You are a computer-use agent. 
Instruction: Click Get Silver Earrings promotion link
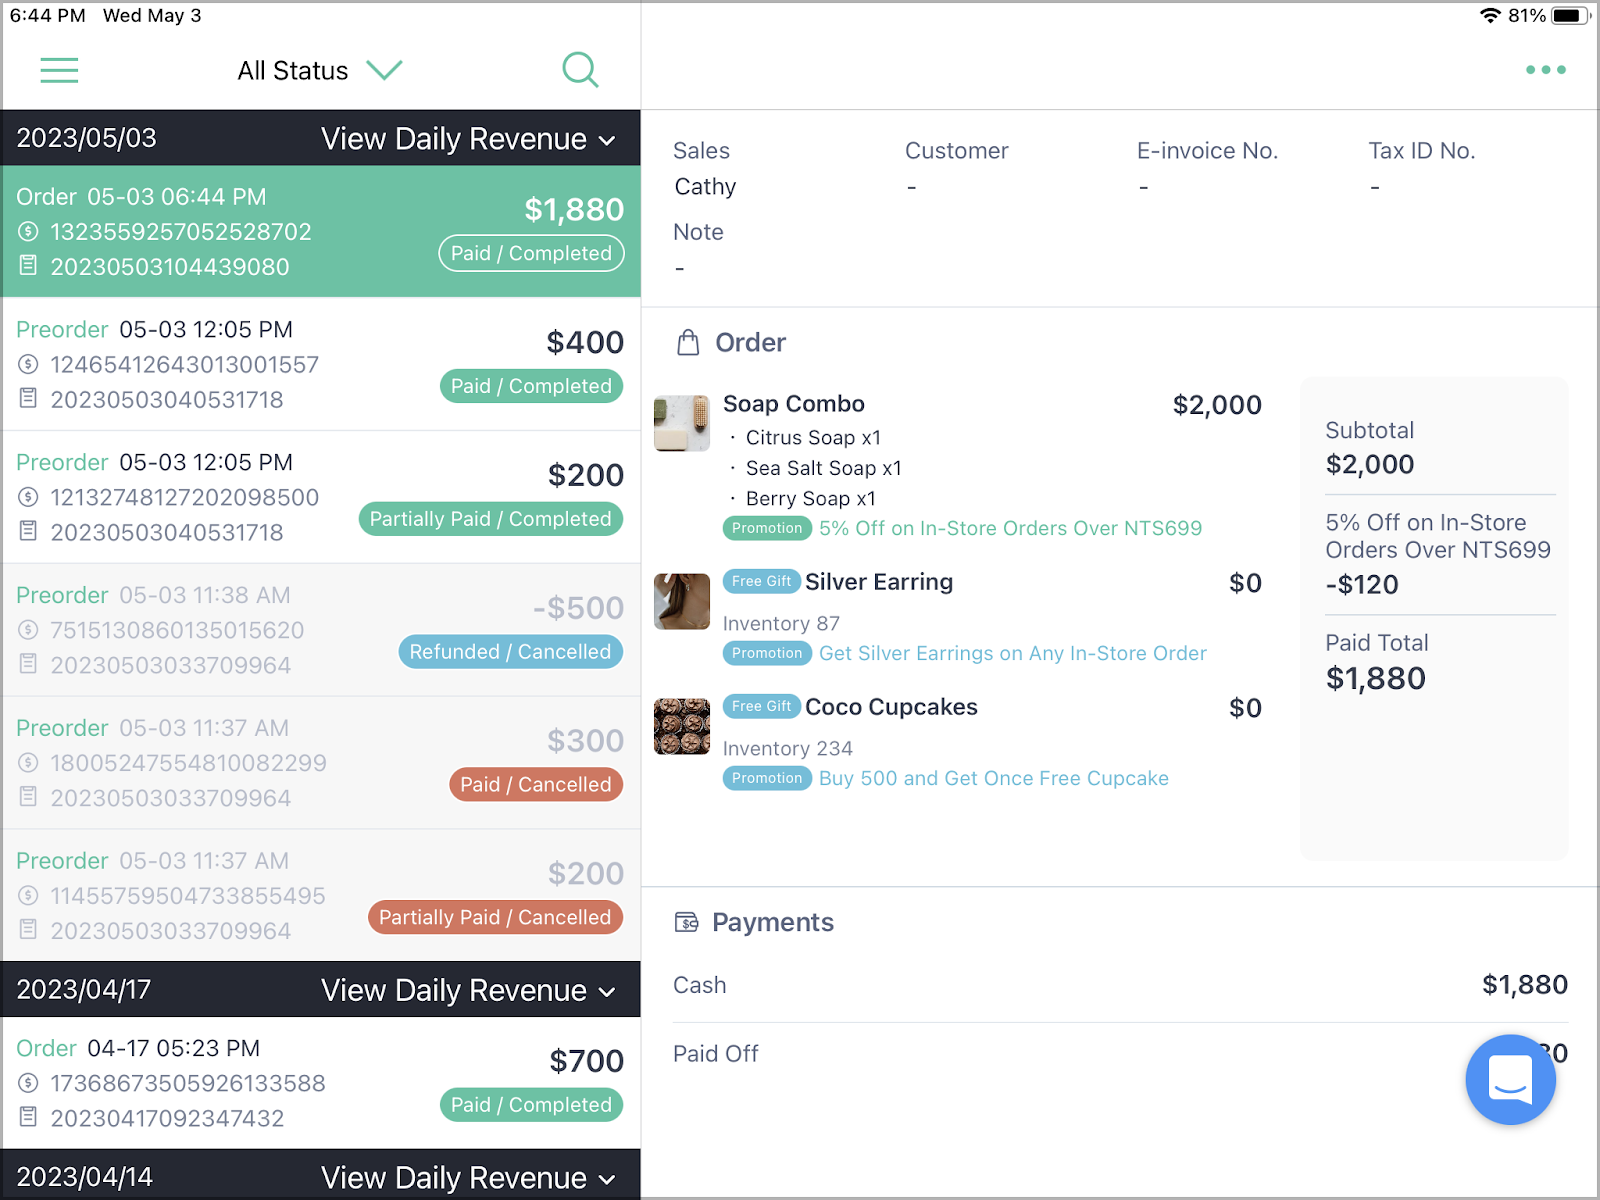(x=1012, y=653)
